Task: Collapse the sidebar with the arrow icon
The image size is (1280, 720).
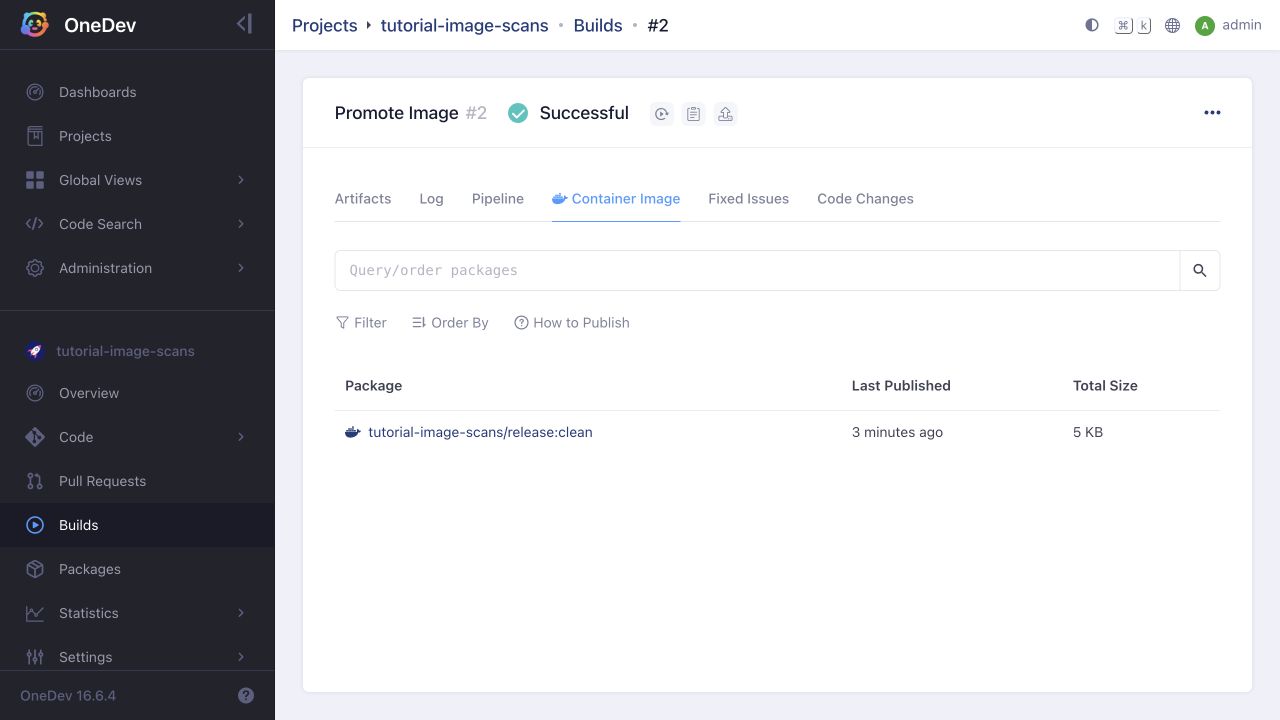Action: coord(244,24)
